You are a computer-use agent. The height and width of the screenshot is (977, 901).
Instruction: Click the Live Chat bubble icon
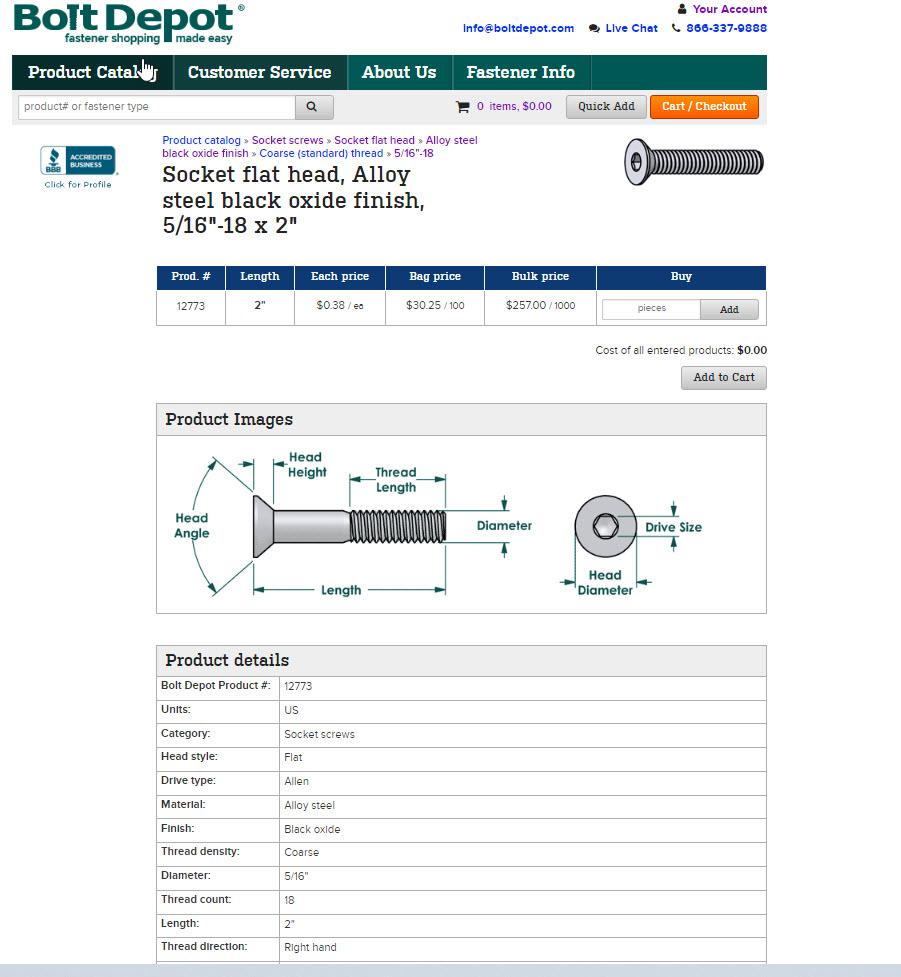point(594,29)
